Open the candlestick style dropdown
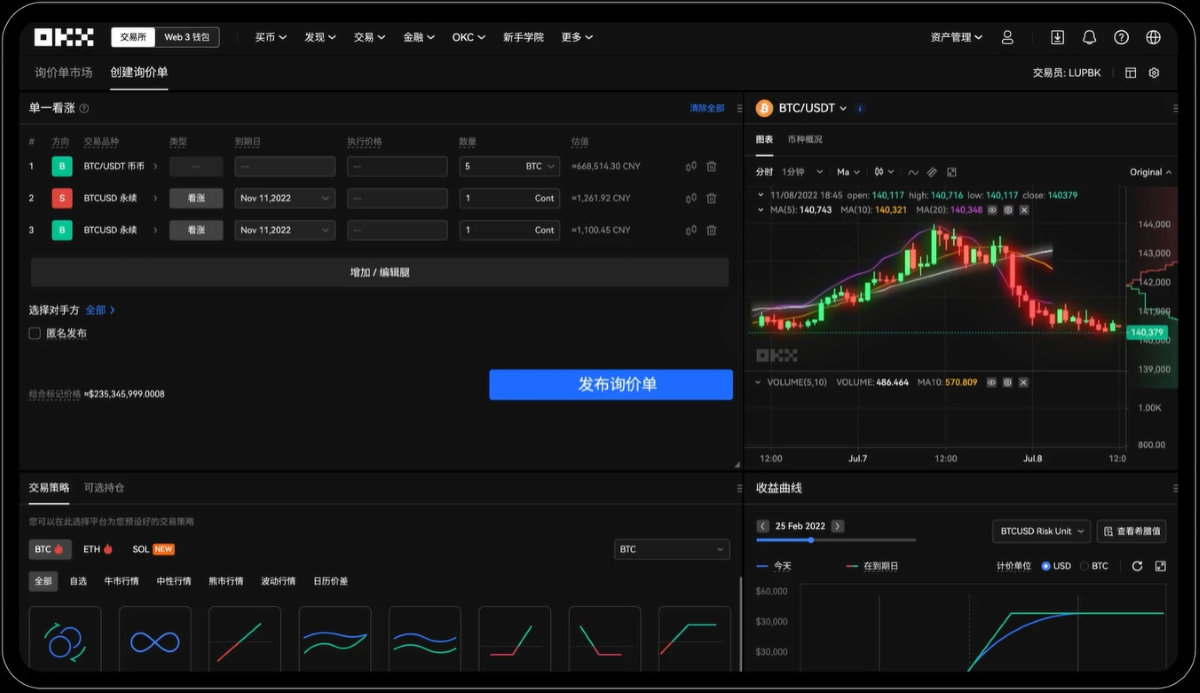This screenshot has height=693, width=1200. pos(884,172)
